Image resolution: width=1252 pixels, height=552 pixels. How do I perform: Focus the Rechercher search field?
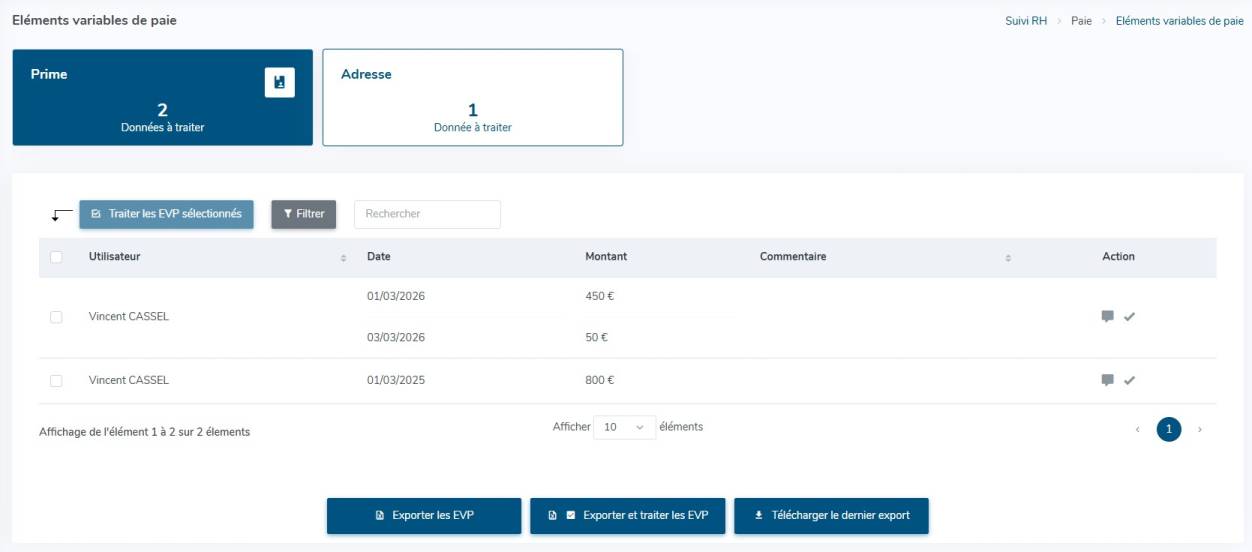pos(427,214)
